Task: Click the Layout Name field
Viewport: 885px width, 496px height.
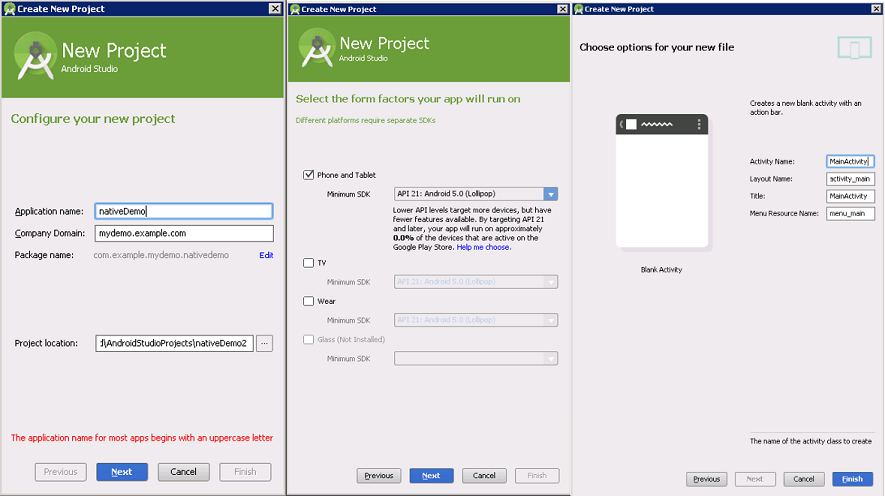Action: pos(850,179)
